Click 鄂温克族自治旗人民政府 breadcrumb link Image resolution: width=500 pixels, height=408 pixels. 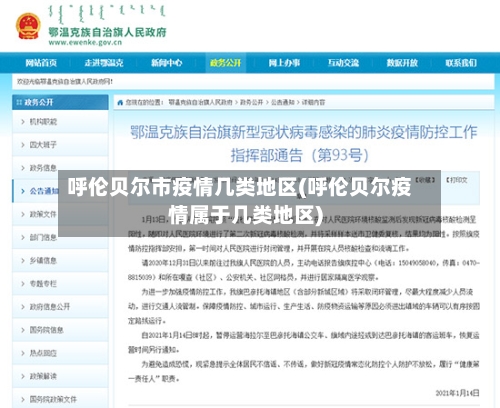coord(200,103)
